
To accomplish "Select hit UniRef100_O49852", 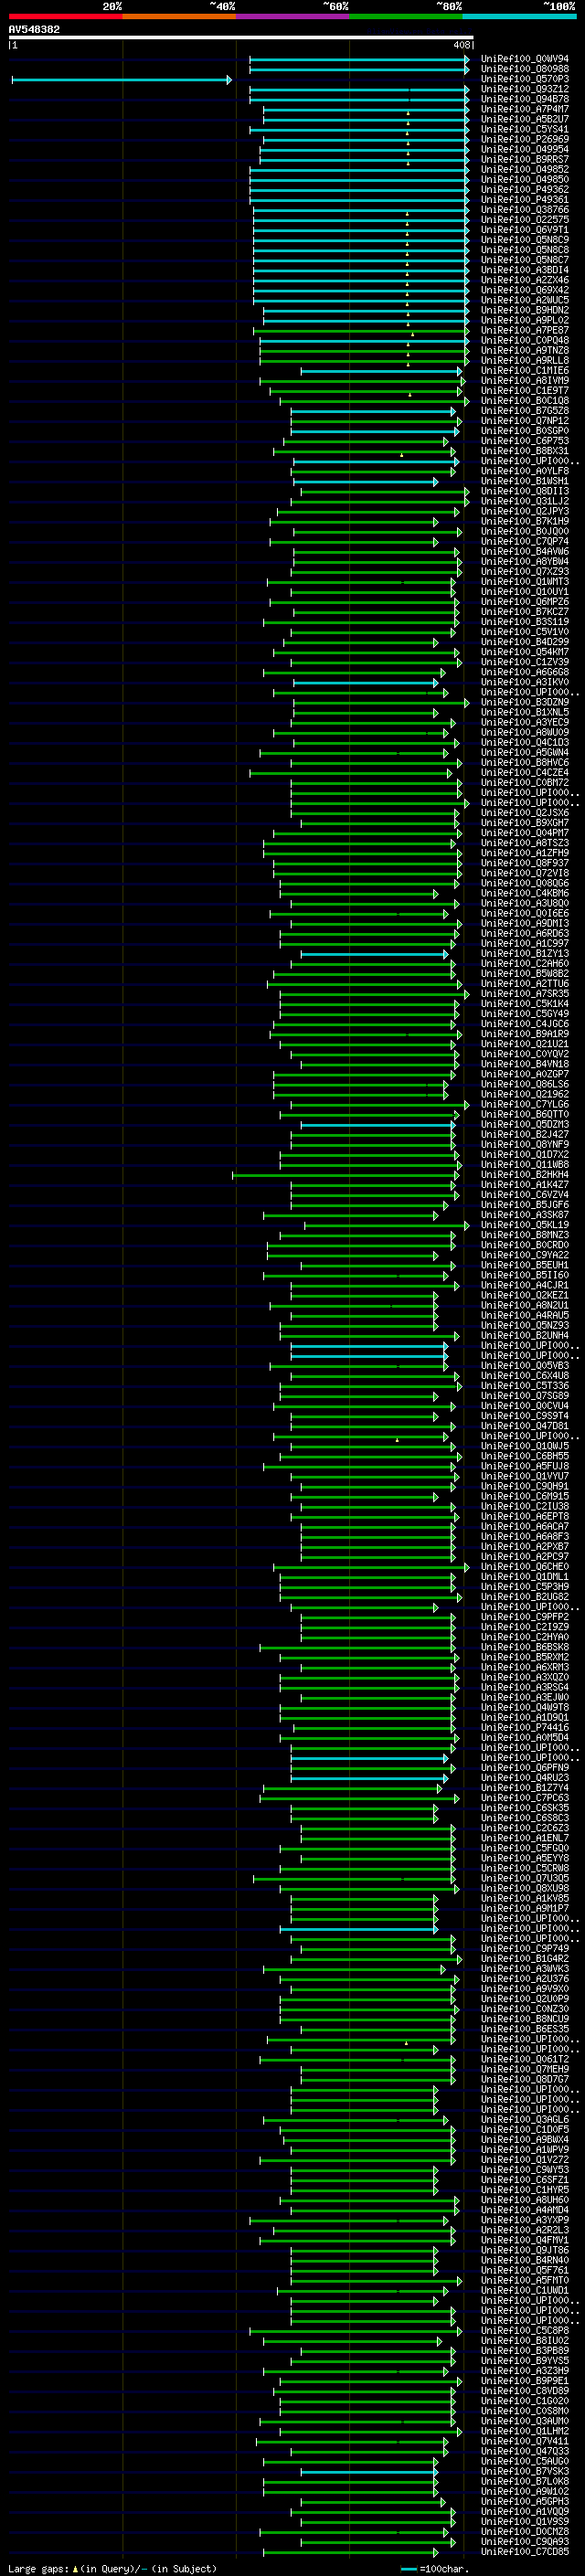I will (525, 169).
